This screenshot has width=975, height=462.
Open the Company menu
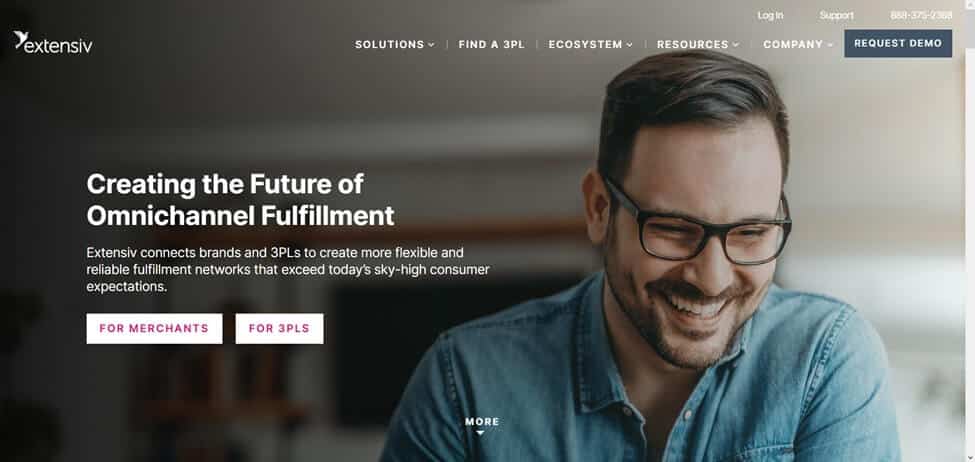(x=798, y=45)
